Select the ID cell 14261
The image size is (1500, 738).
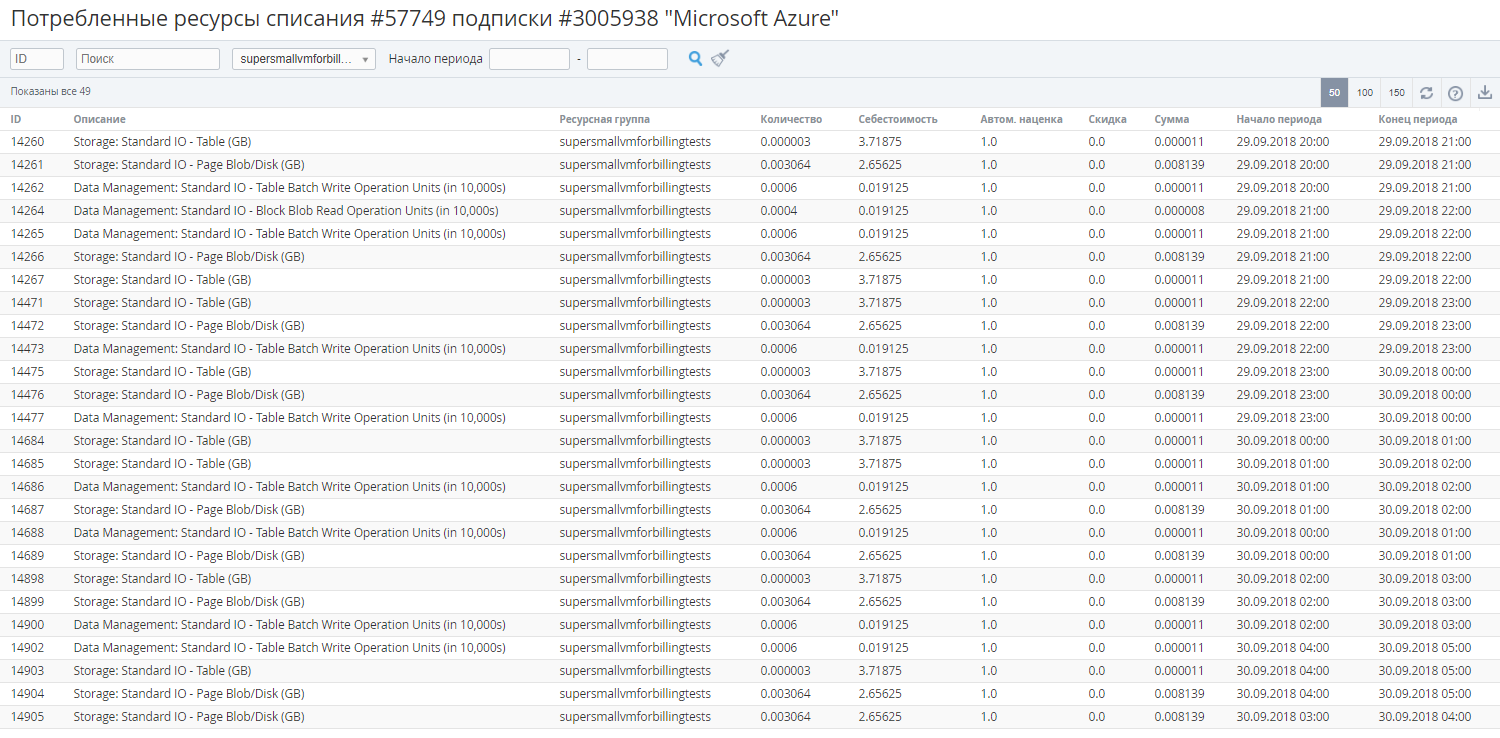(x=27, y=165)
